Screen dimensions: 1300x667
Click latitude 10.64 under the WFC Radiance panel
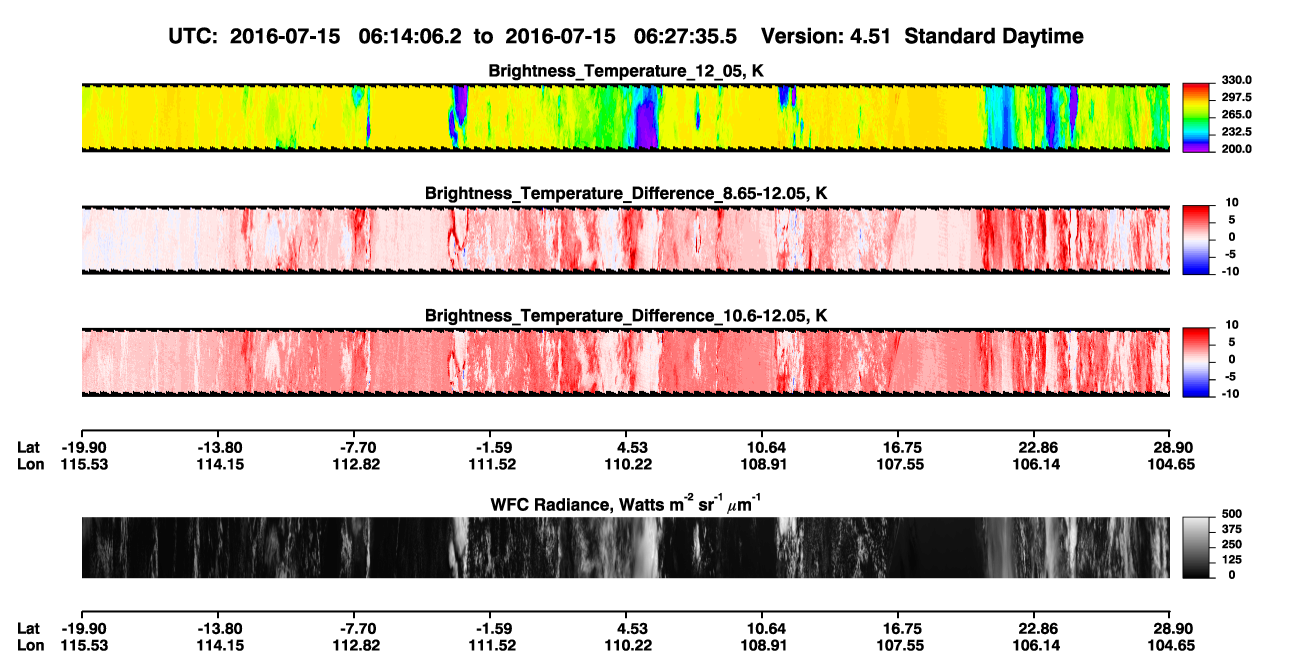pos(763,628)
